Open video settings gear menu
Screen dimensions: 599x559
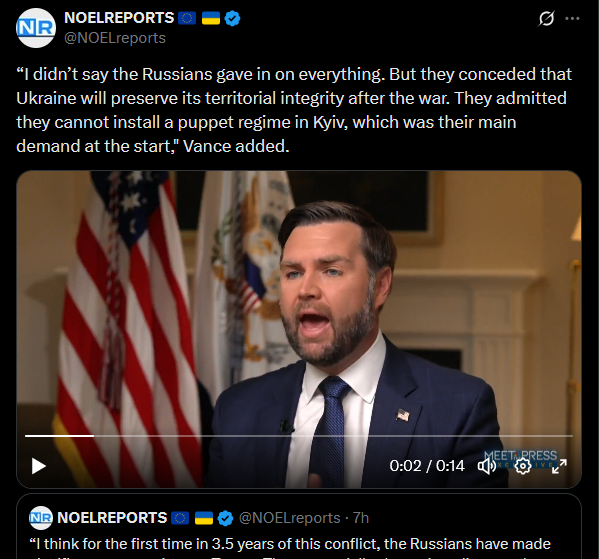tap(523, 466)
